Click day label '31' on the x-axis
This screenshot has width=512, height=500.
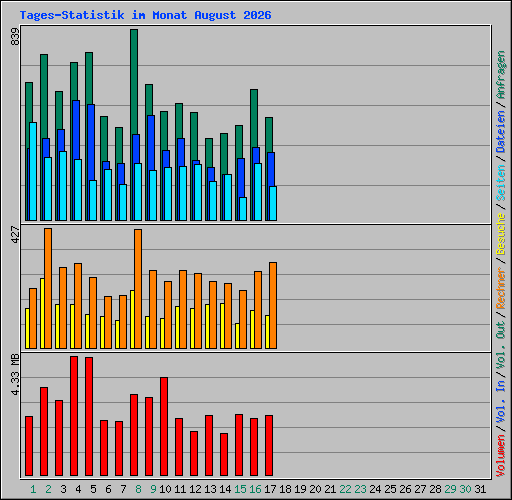pyautogui.click(x=480, y=489)
